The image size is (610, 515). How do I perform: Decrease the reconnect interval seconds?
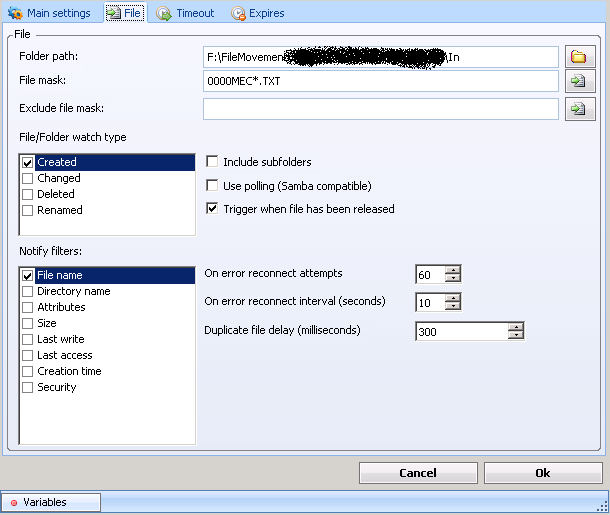click(453, 307)
